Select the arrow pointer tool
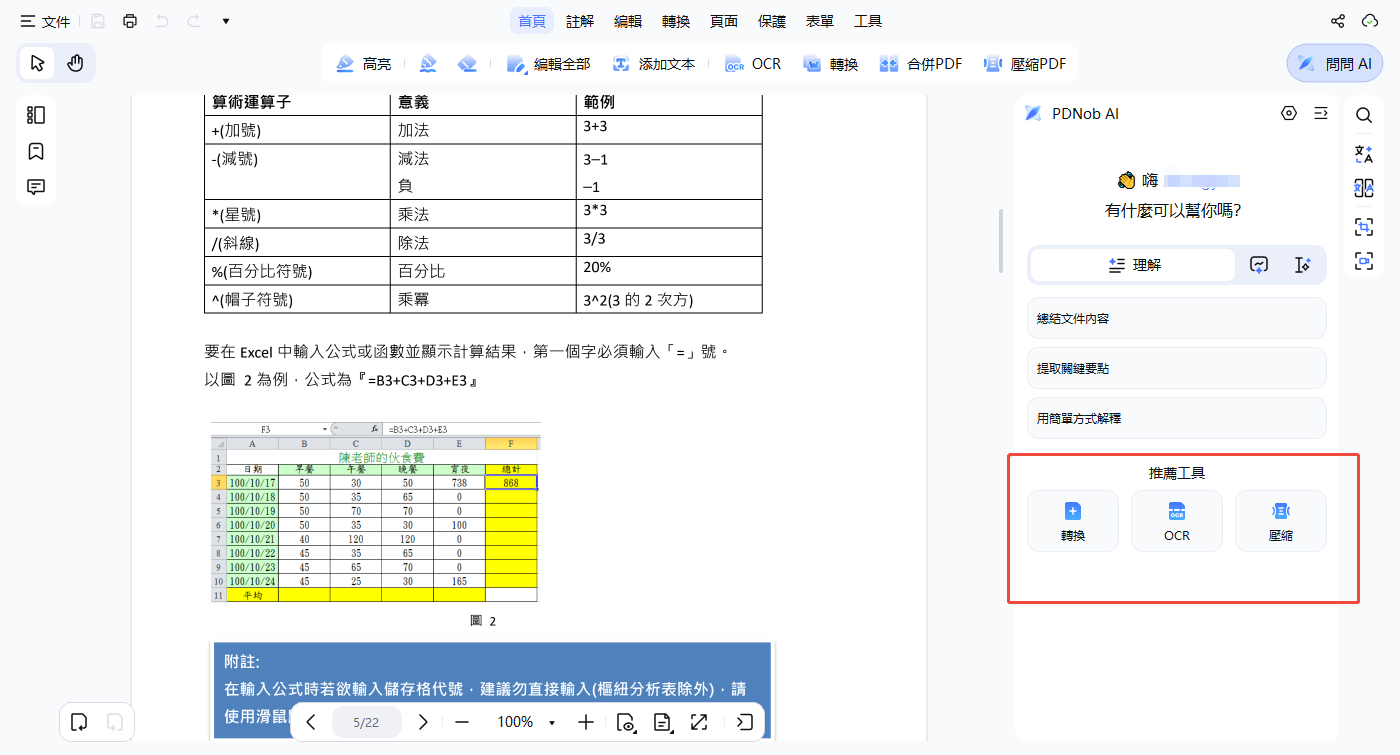This screenshot has width=1400, height=755. tap(38, 64)
